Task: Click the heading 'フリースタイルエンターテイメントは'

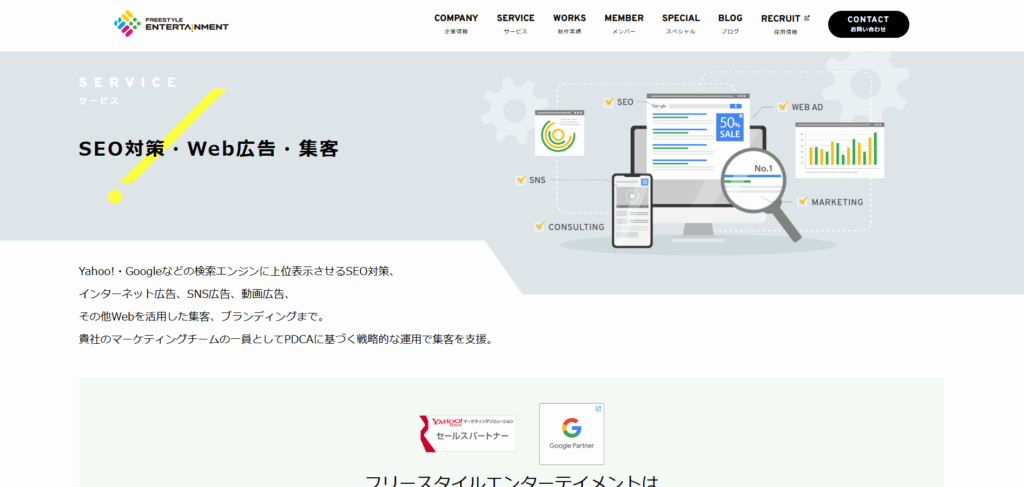Action: [511, 481]
